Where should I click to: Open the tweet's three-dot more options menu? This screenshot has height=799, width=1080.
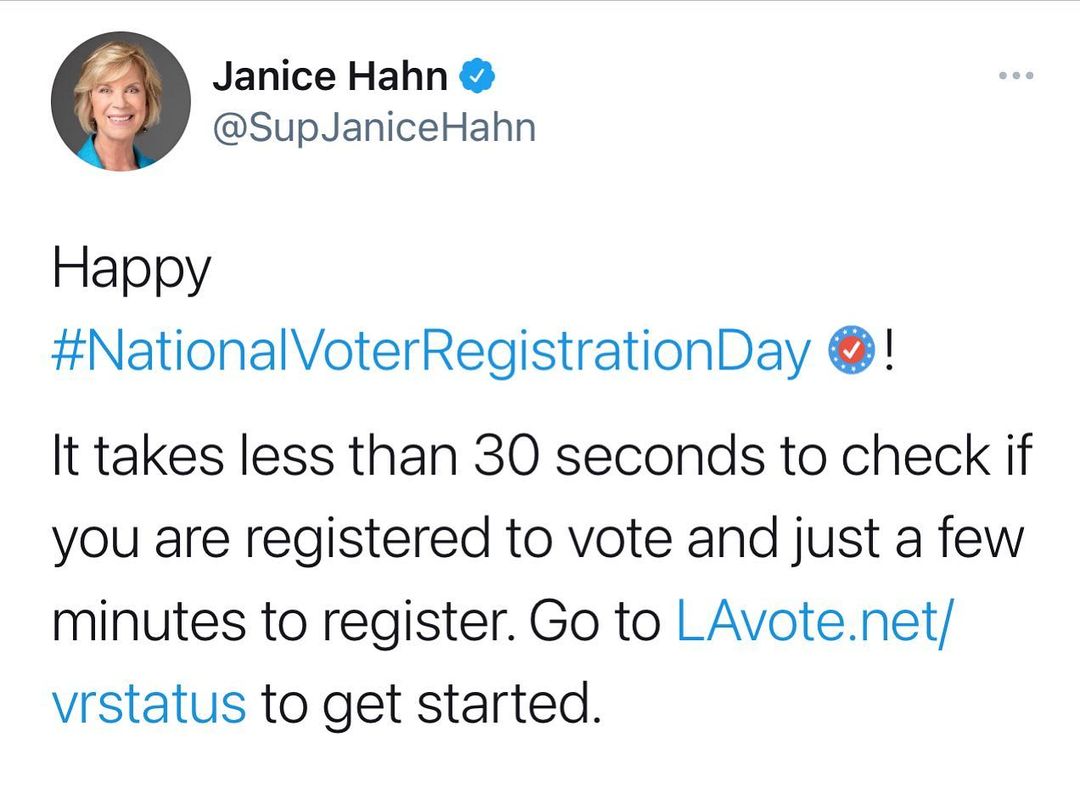pyautogui.click(x=1015, y=76)
